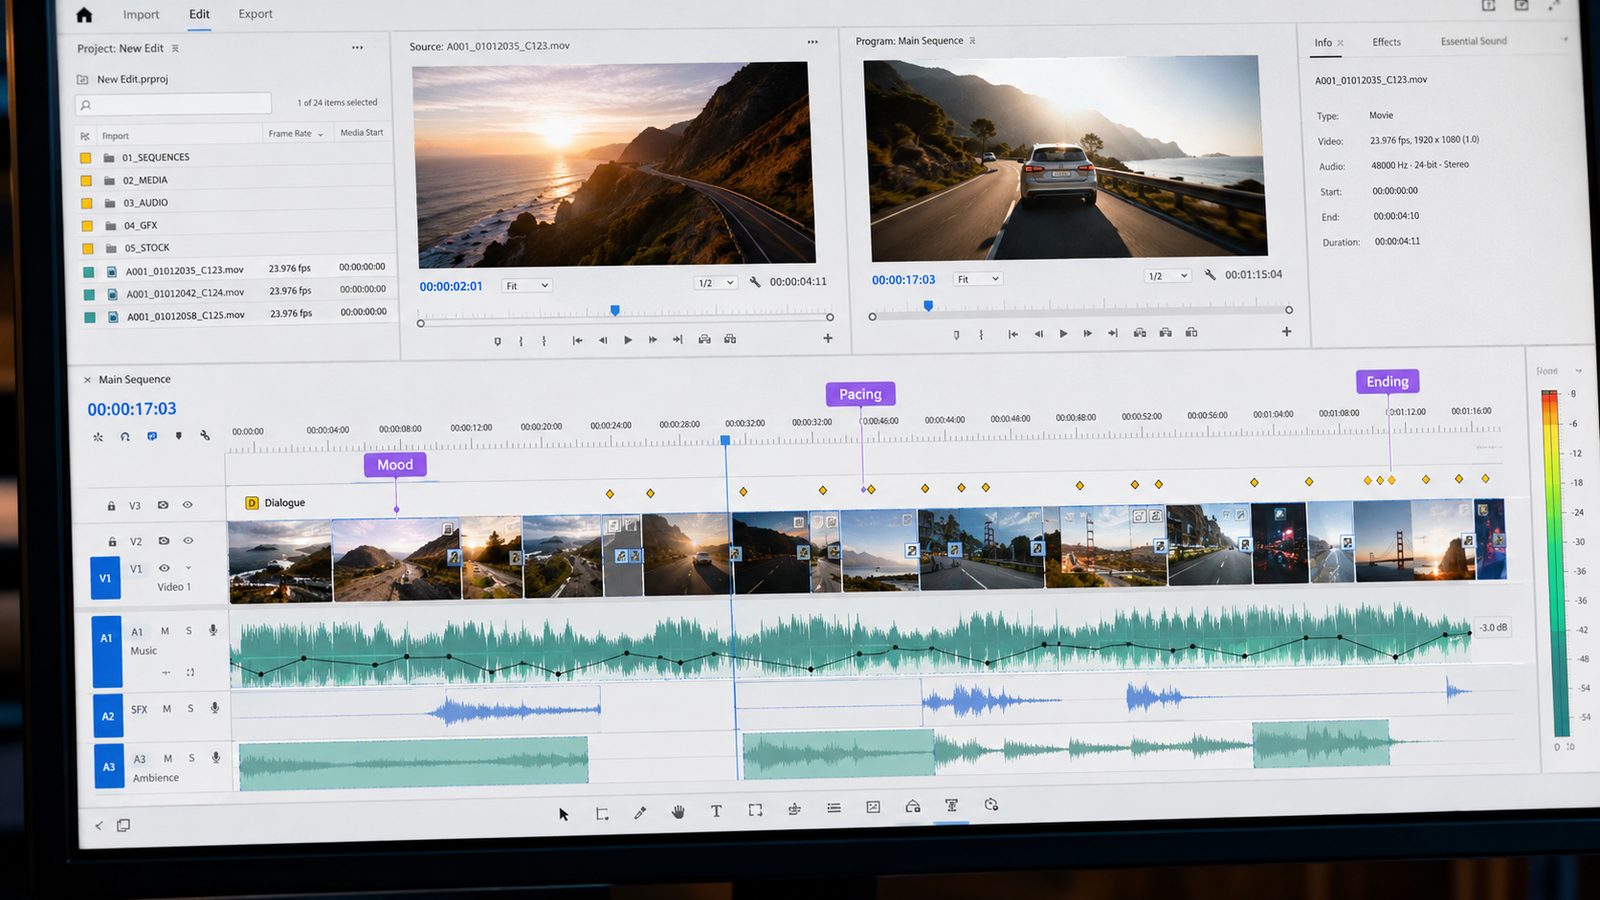
Task: Open the Essential Sound tab
Action: pos(1473,41)
